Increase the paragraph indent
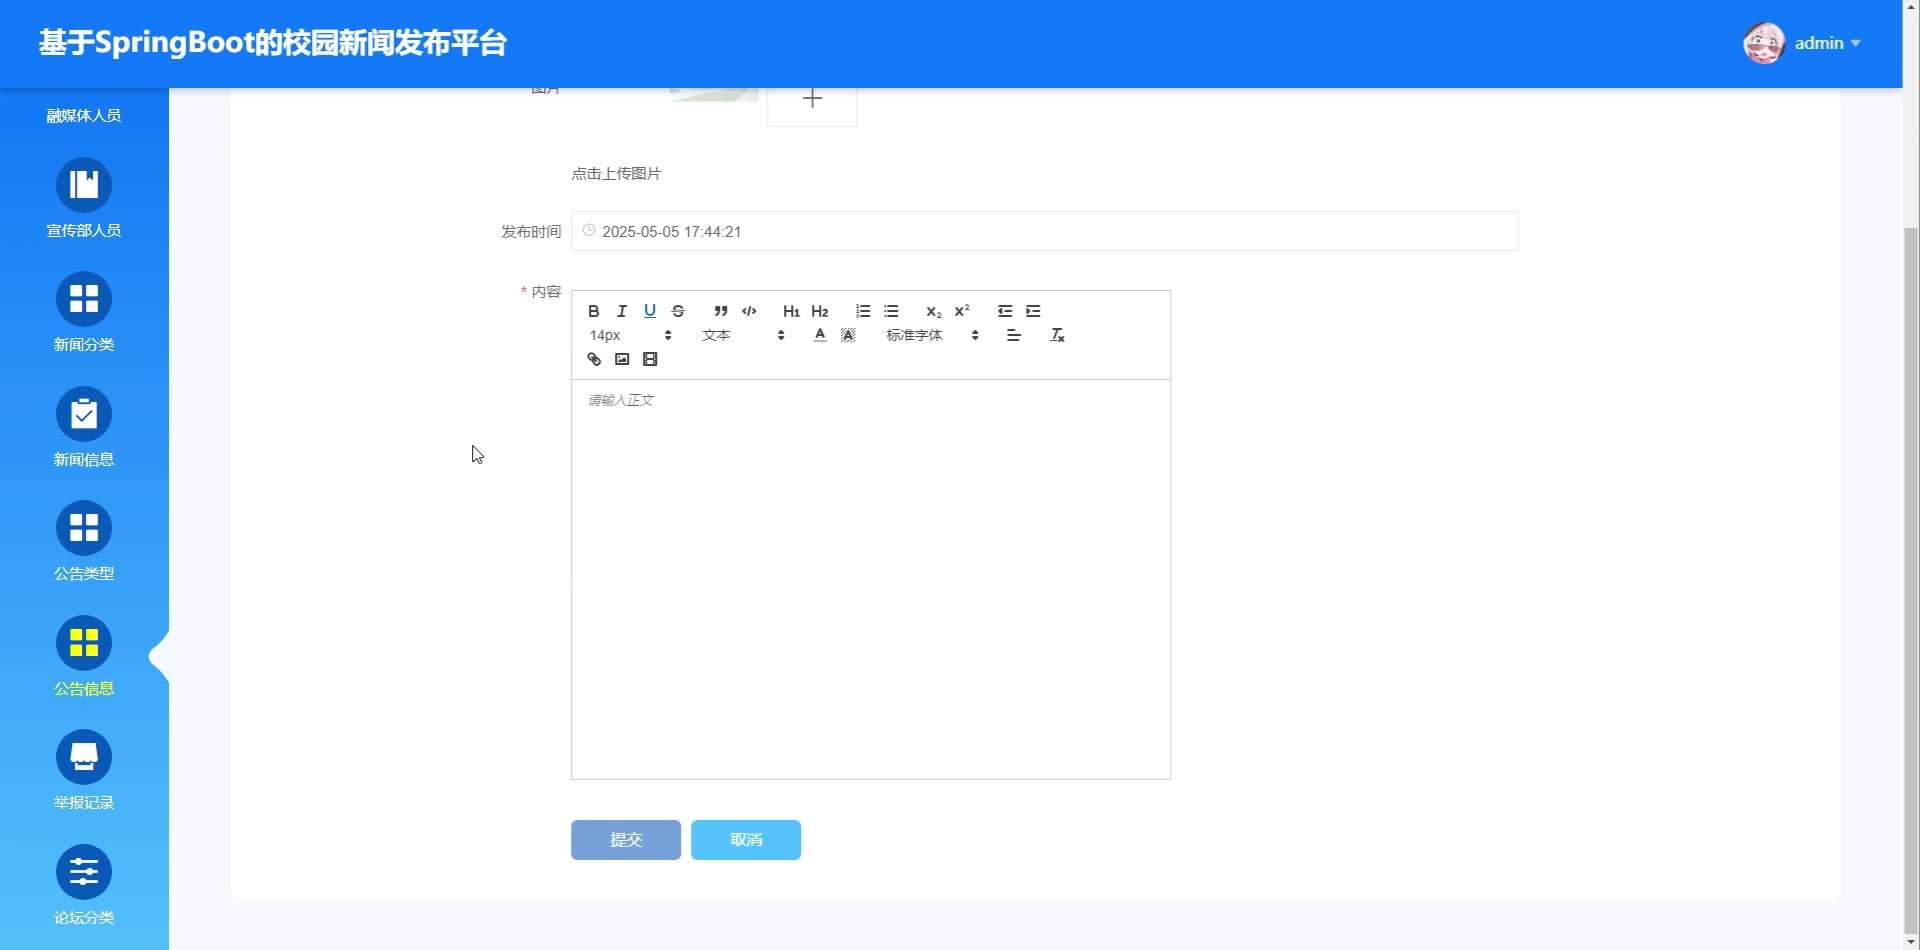 pyautogui.click(x=1033, y=311)
